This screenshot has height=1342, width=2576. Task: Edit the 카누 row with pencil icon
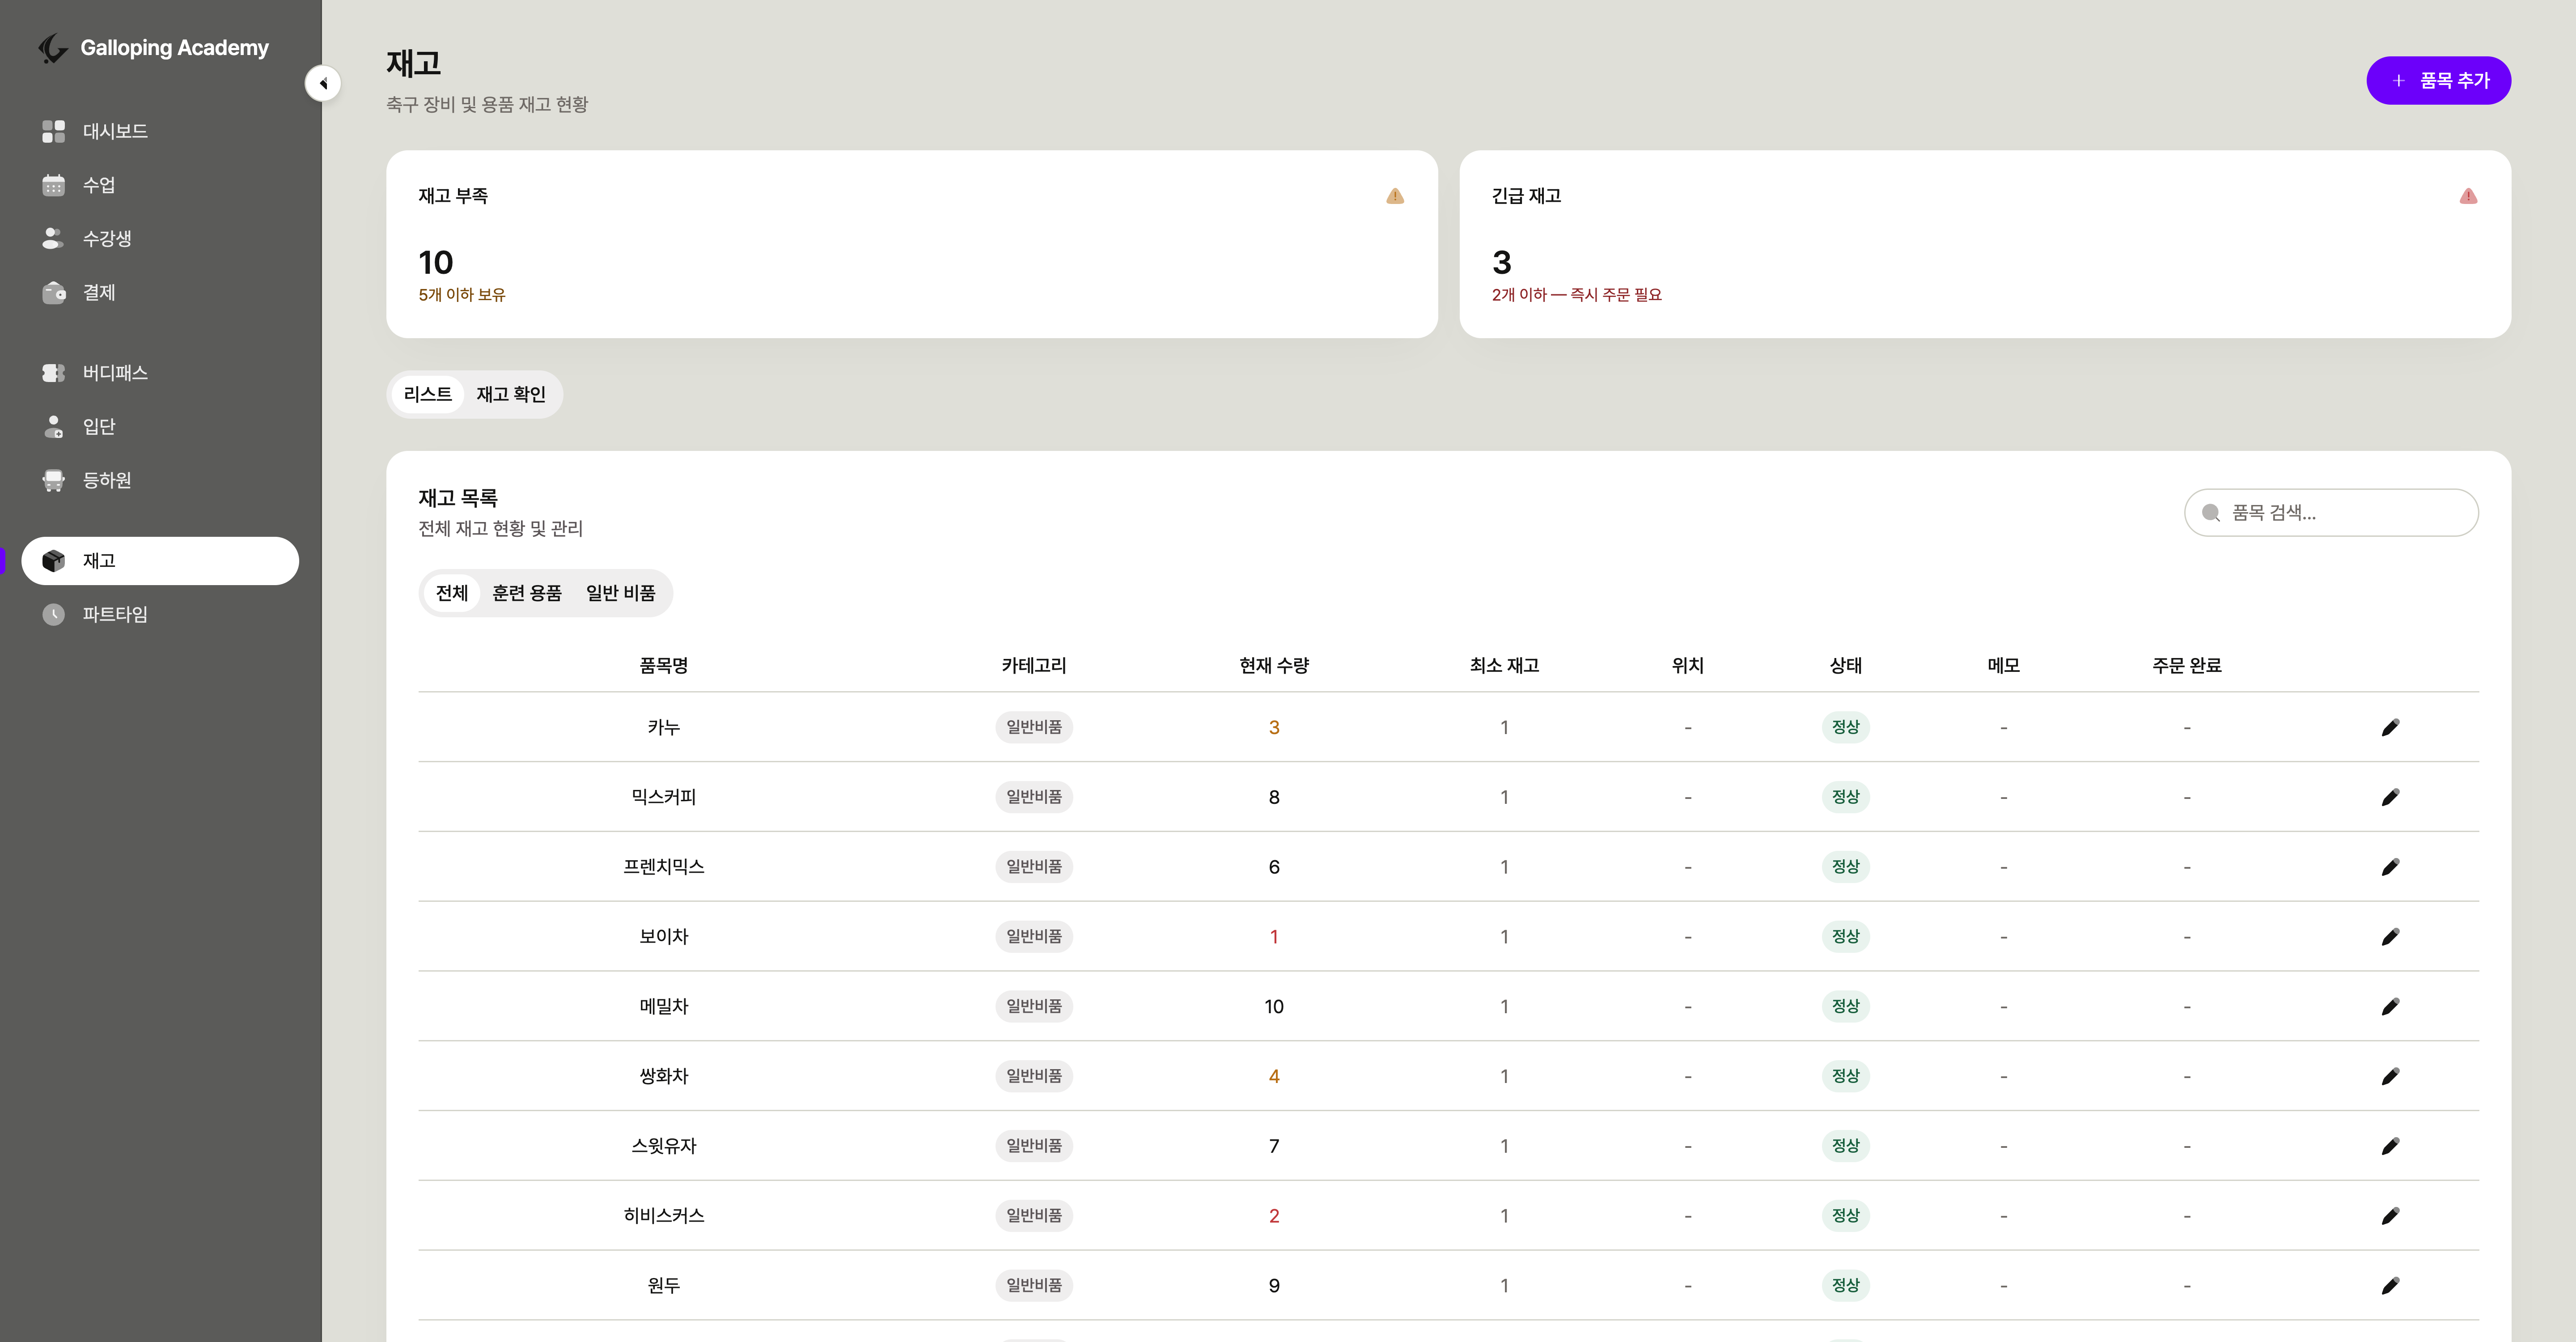click(2390, 727)
